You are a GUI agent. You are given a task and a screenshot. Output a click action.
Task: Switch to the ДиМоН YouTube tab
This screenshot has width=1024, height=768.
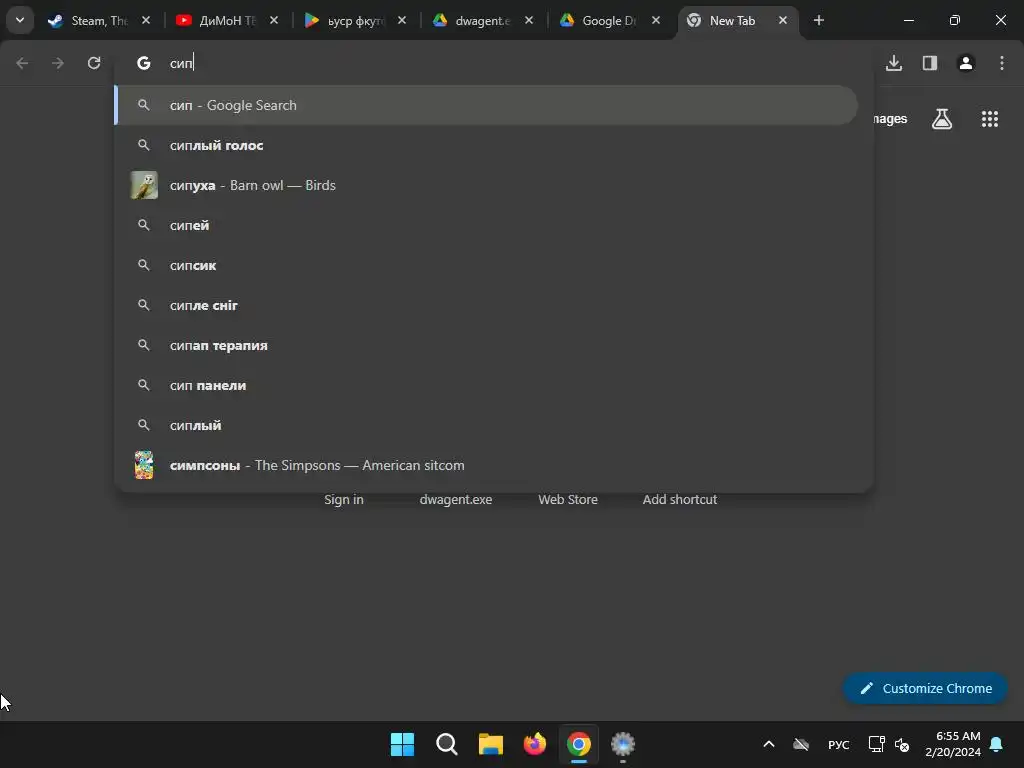pyautogui.click(x=227, y=20)
